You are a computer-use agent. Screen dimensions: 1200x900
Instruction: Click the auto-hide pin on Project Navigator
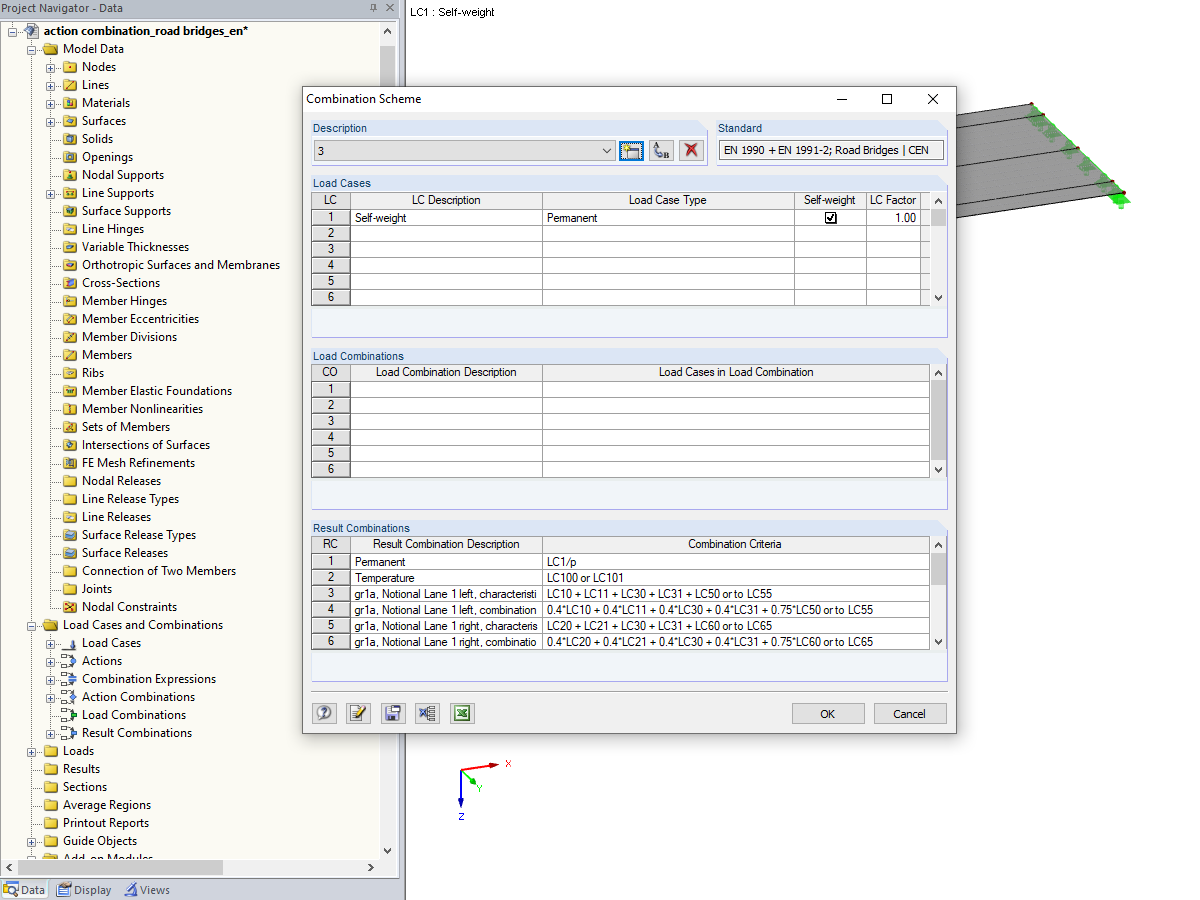click(375, 8)
